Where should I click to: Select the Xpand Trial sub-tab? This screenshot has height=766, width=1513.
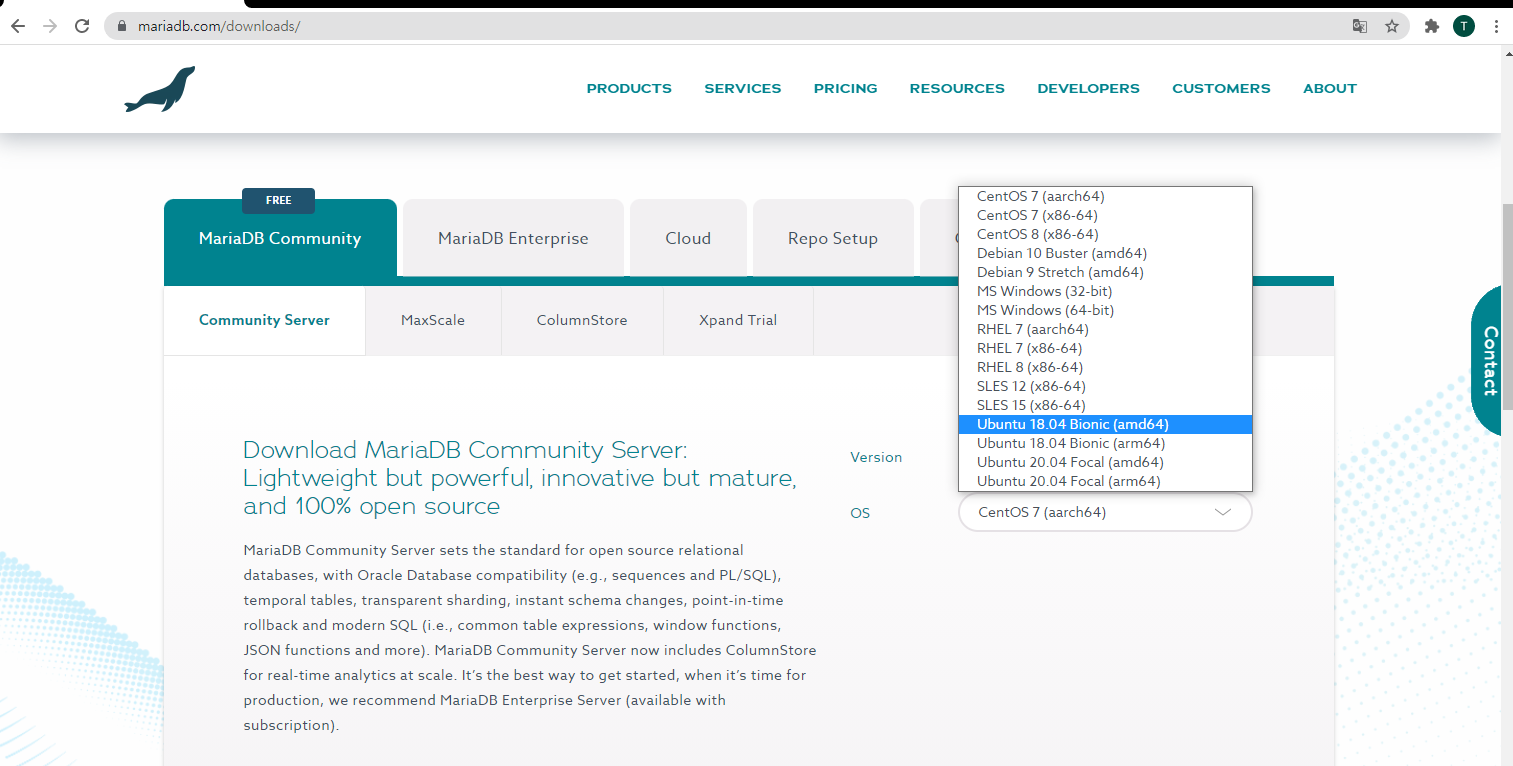click(738, 320)
